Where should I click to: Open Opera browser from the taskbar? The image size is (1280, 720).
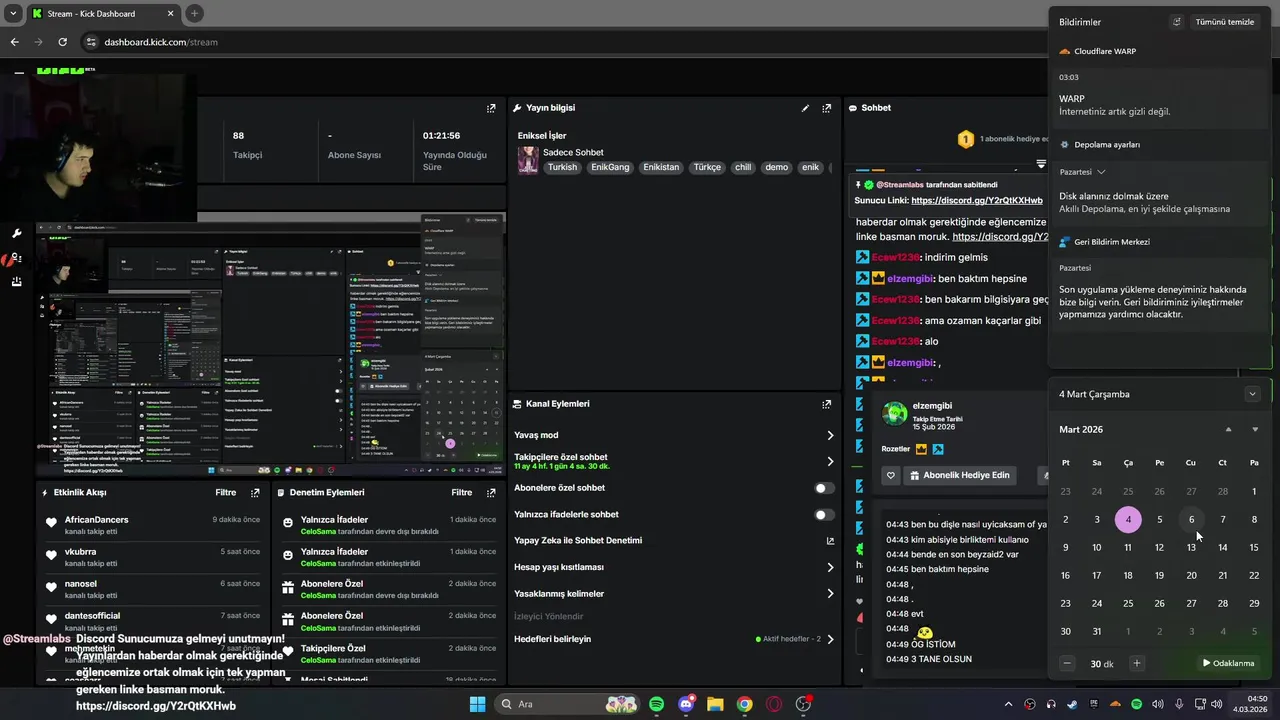tap(774, 704)
